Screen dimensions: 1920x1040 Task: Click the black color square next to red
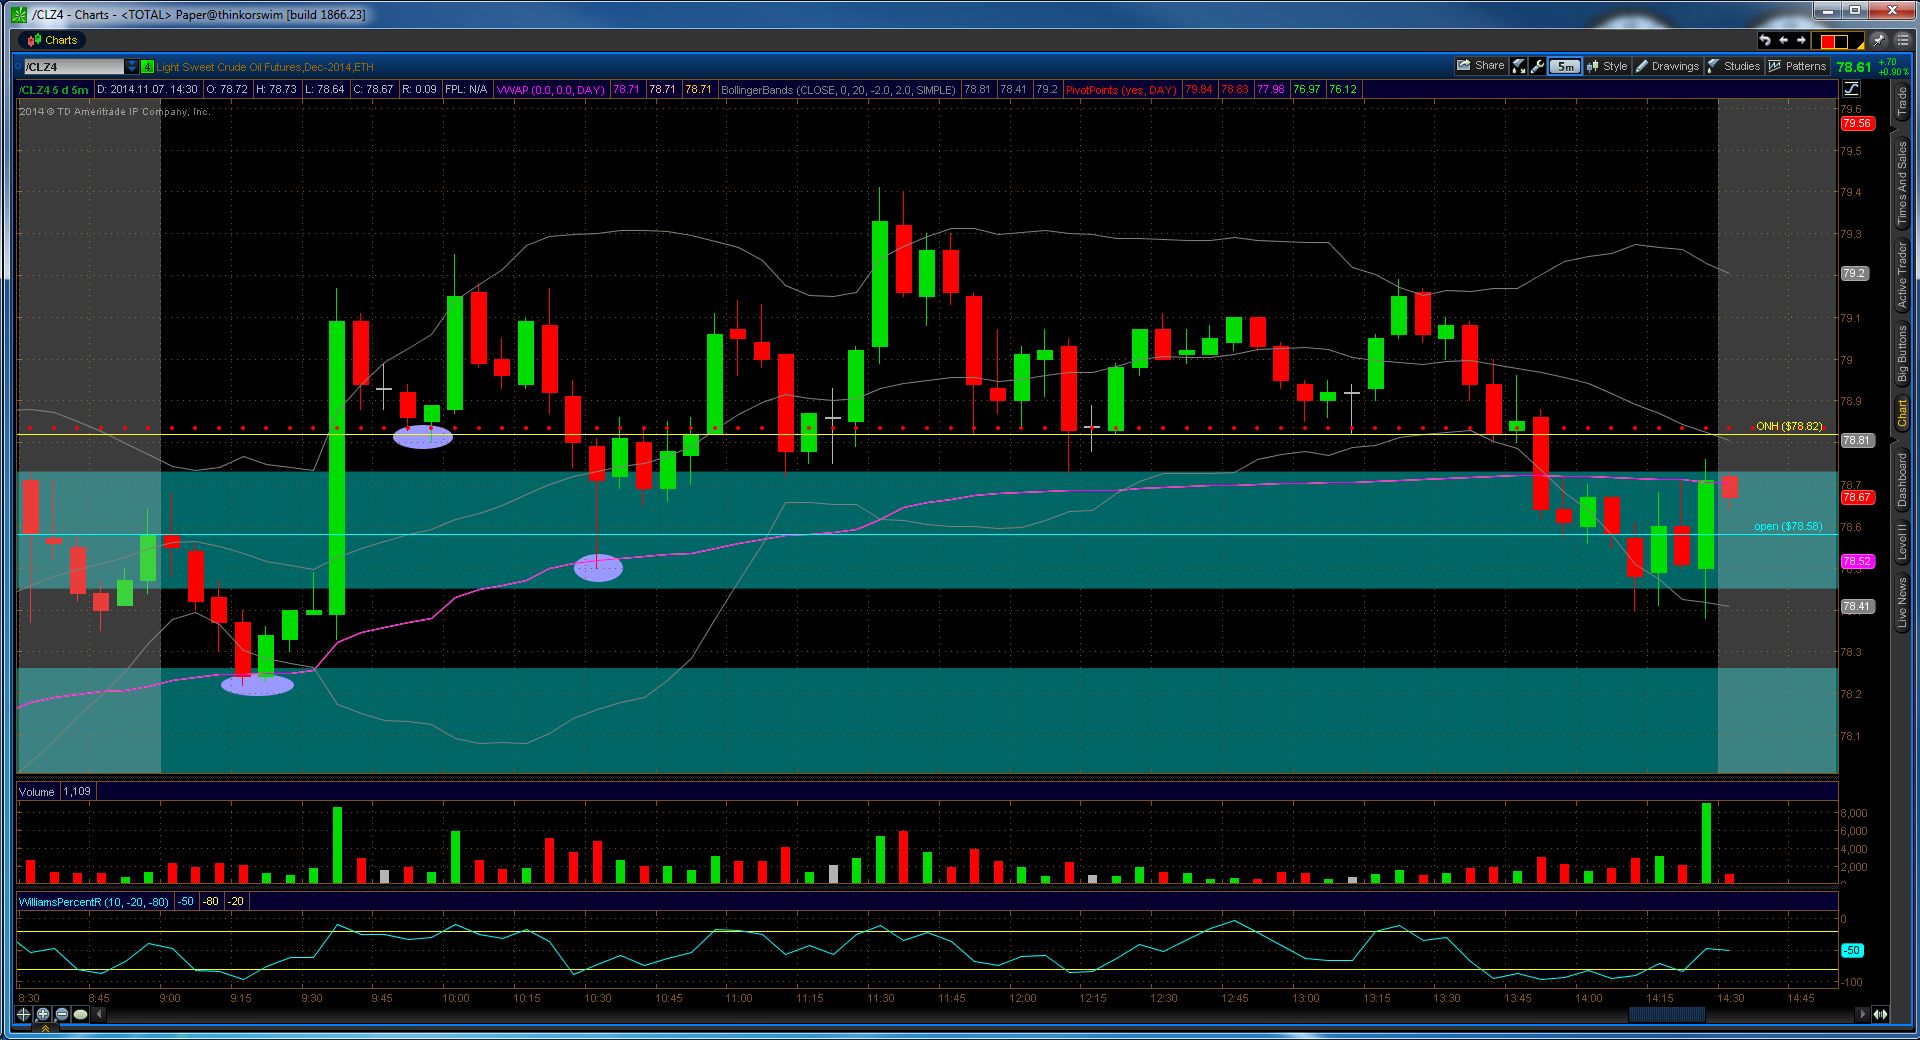1841,41
